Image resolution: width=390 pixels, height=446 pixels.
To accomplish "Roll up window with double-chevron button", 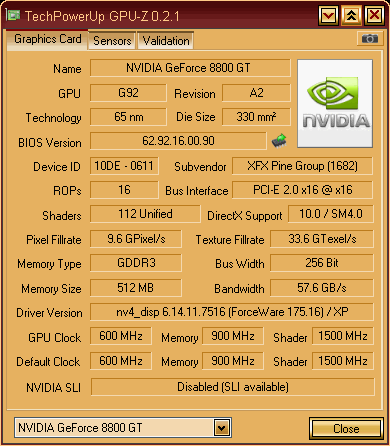I will tap(351, 15).
